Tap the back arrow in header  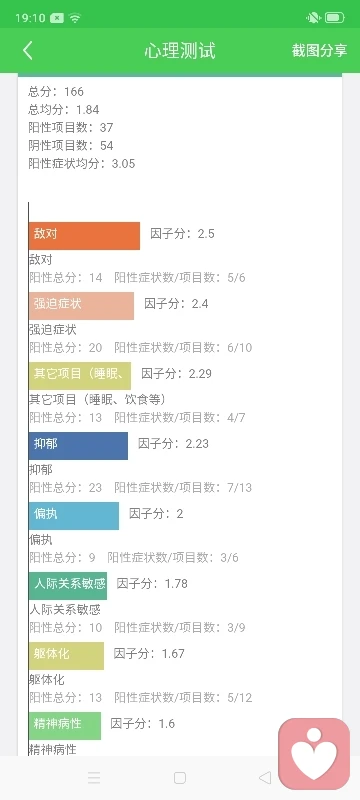(x=28, y=51)
